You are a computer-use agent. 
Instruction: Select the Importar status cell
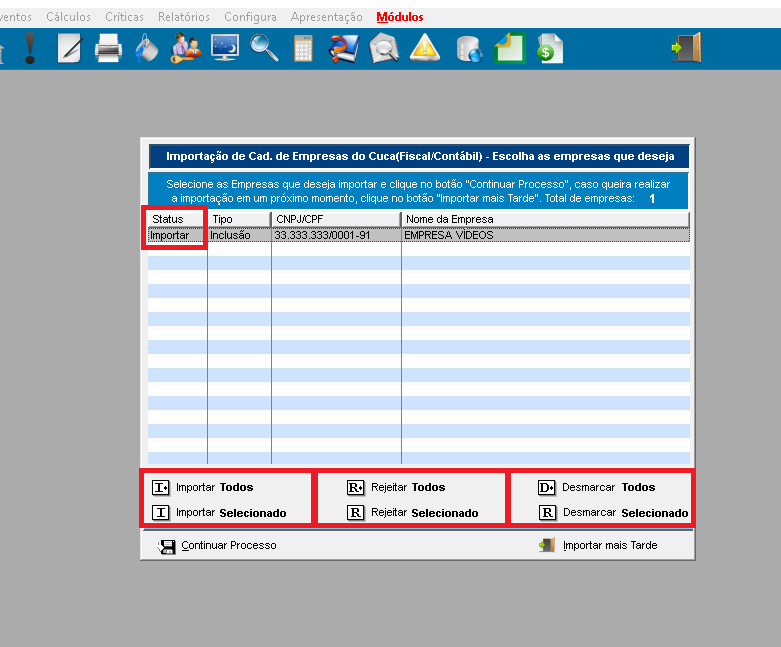[x=177, y=235]
